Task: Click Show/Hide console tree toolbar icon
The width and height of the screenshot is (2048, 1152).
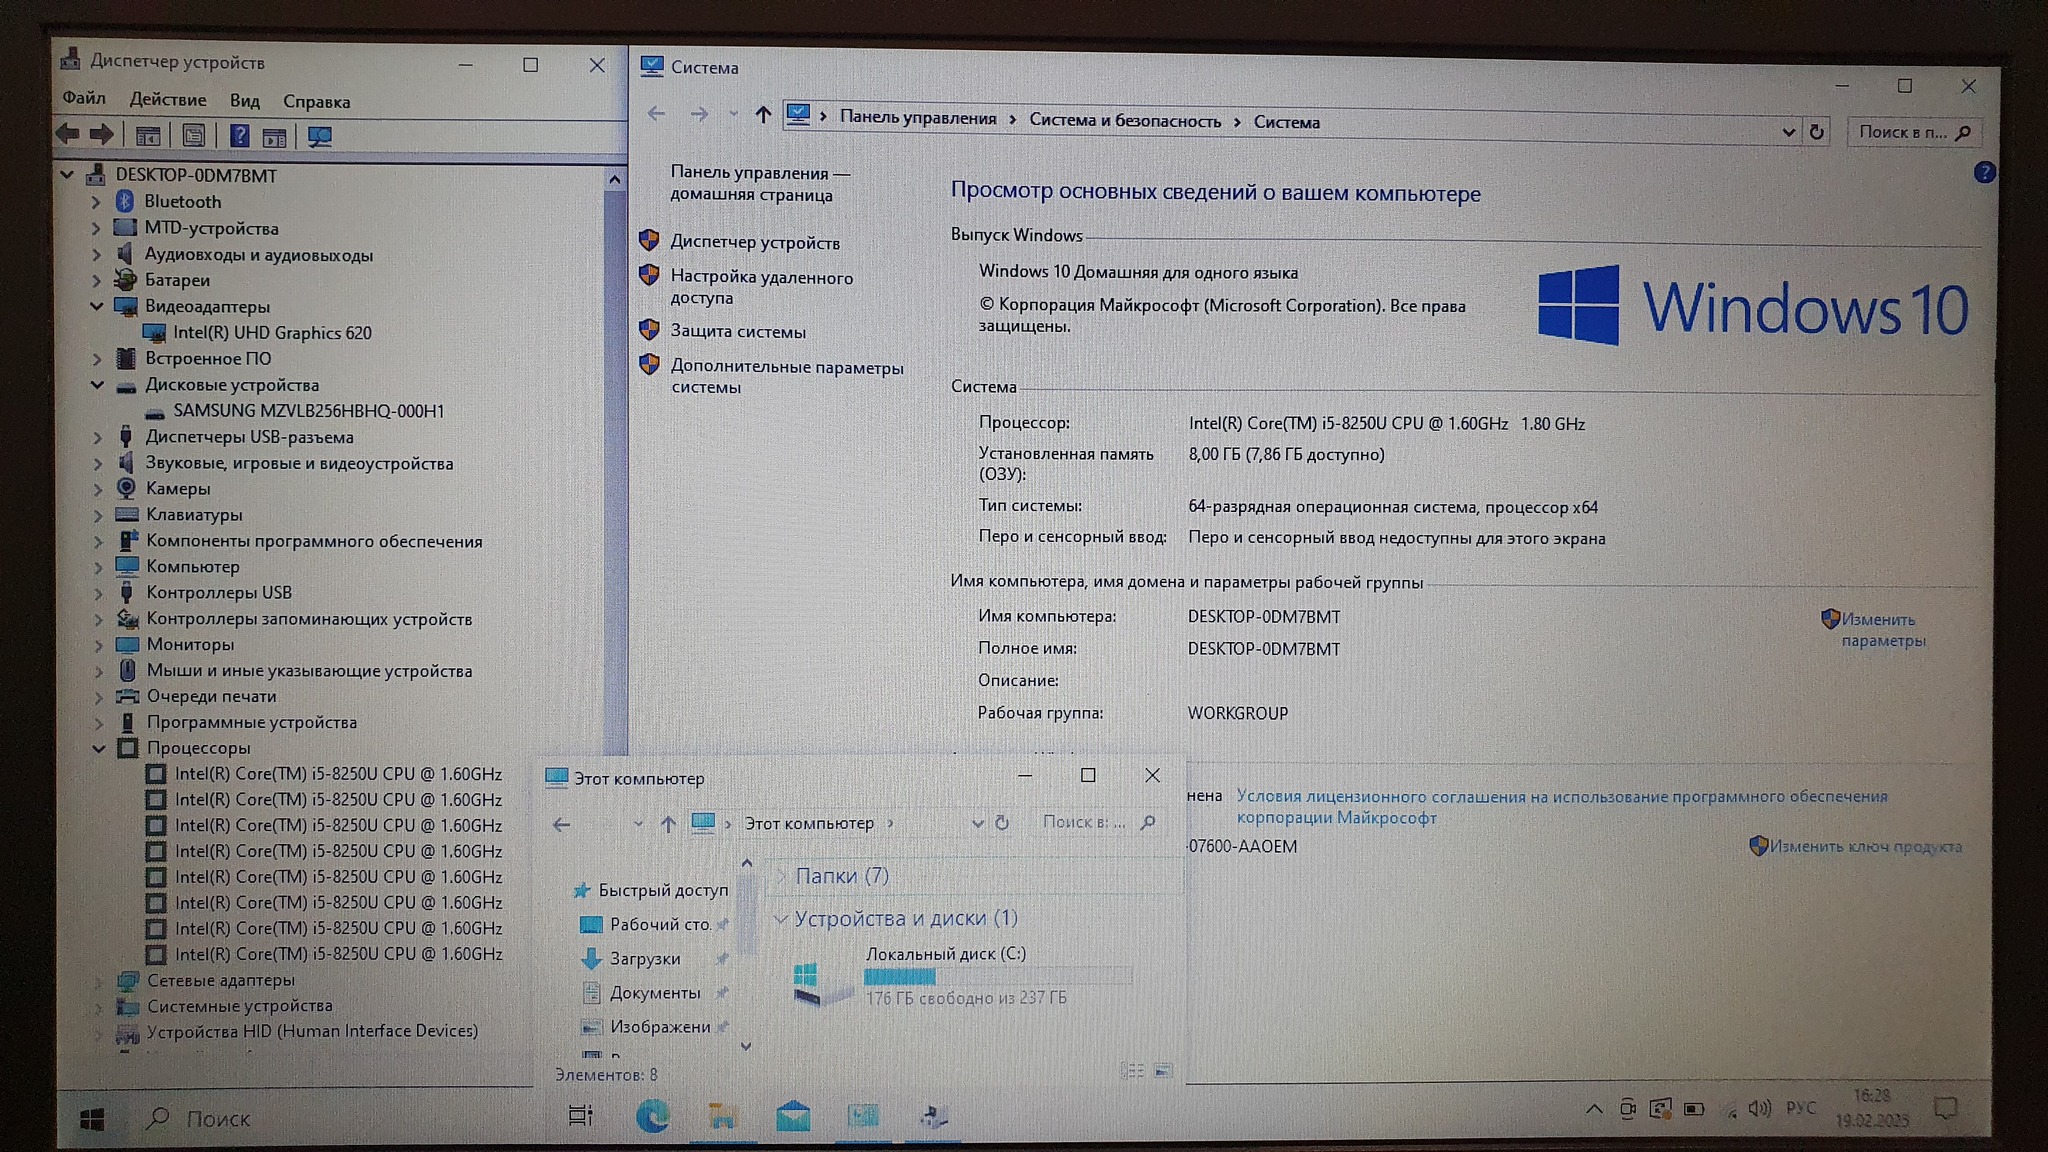Action: (x=148, y=136)
